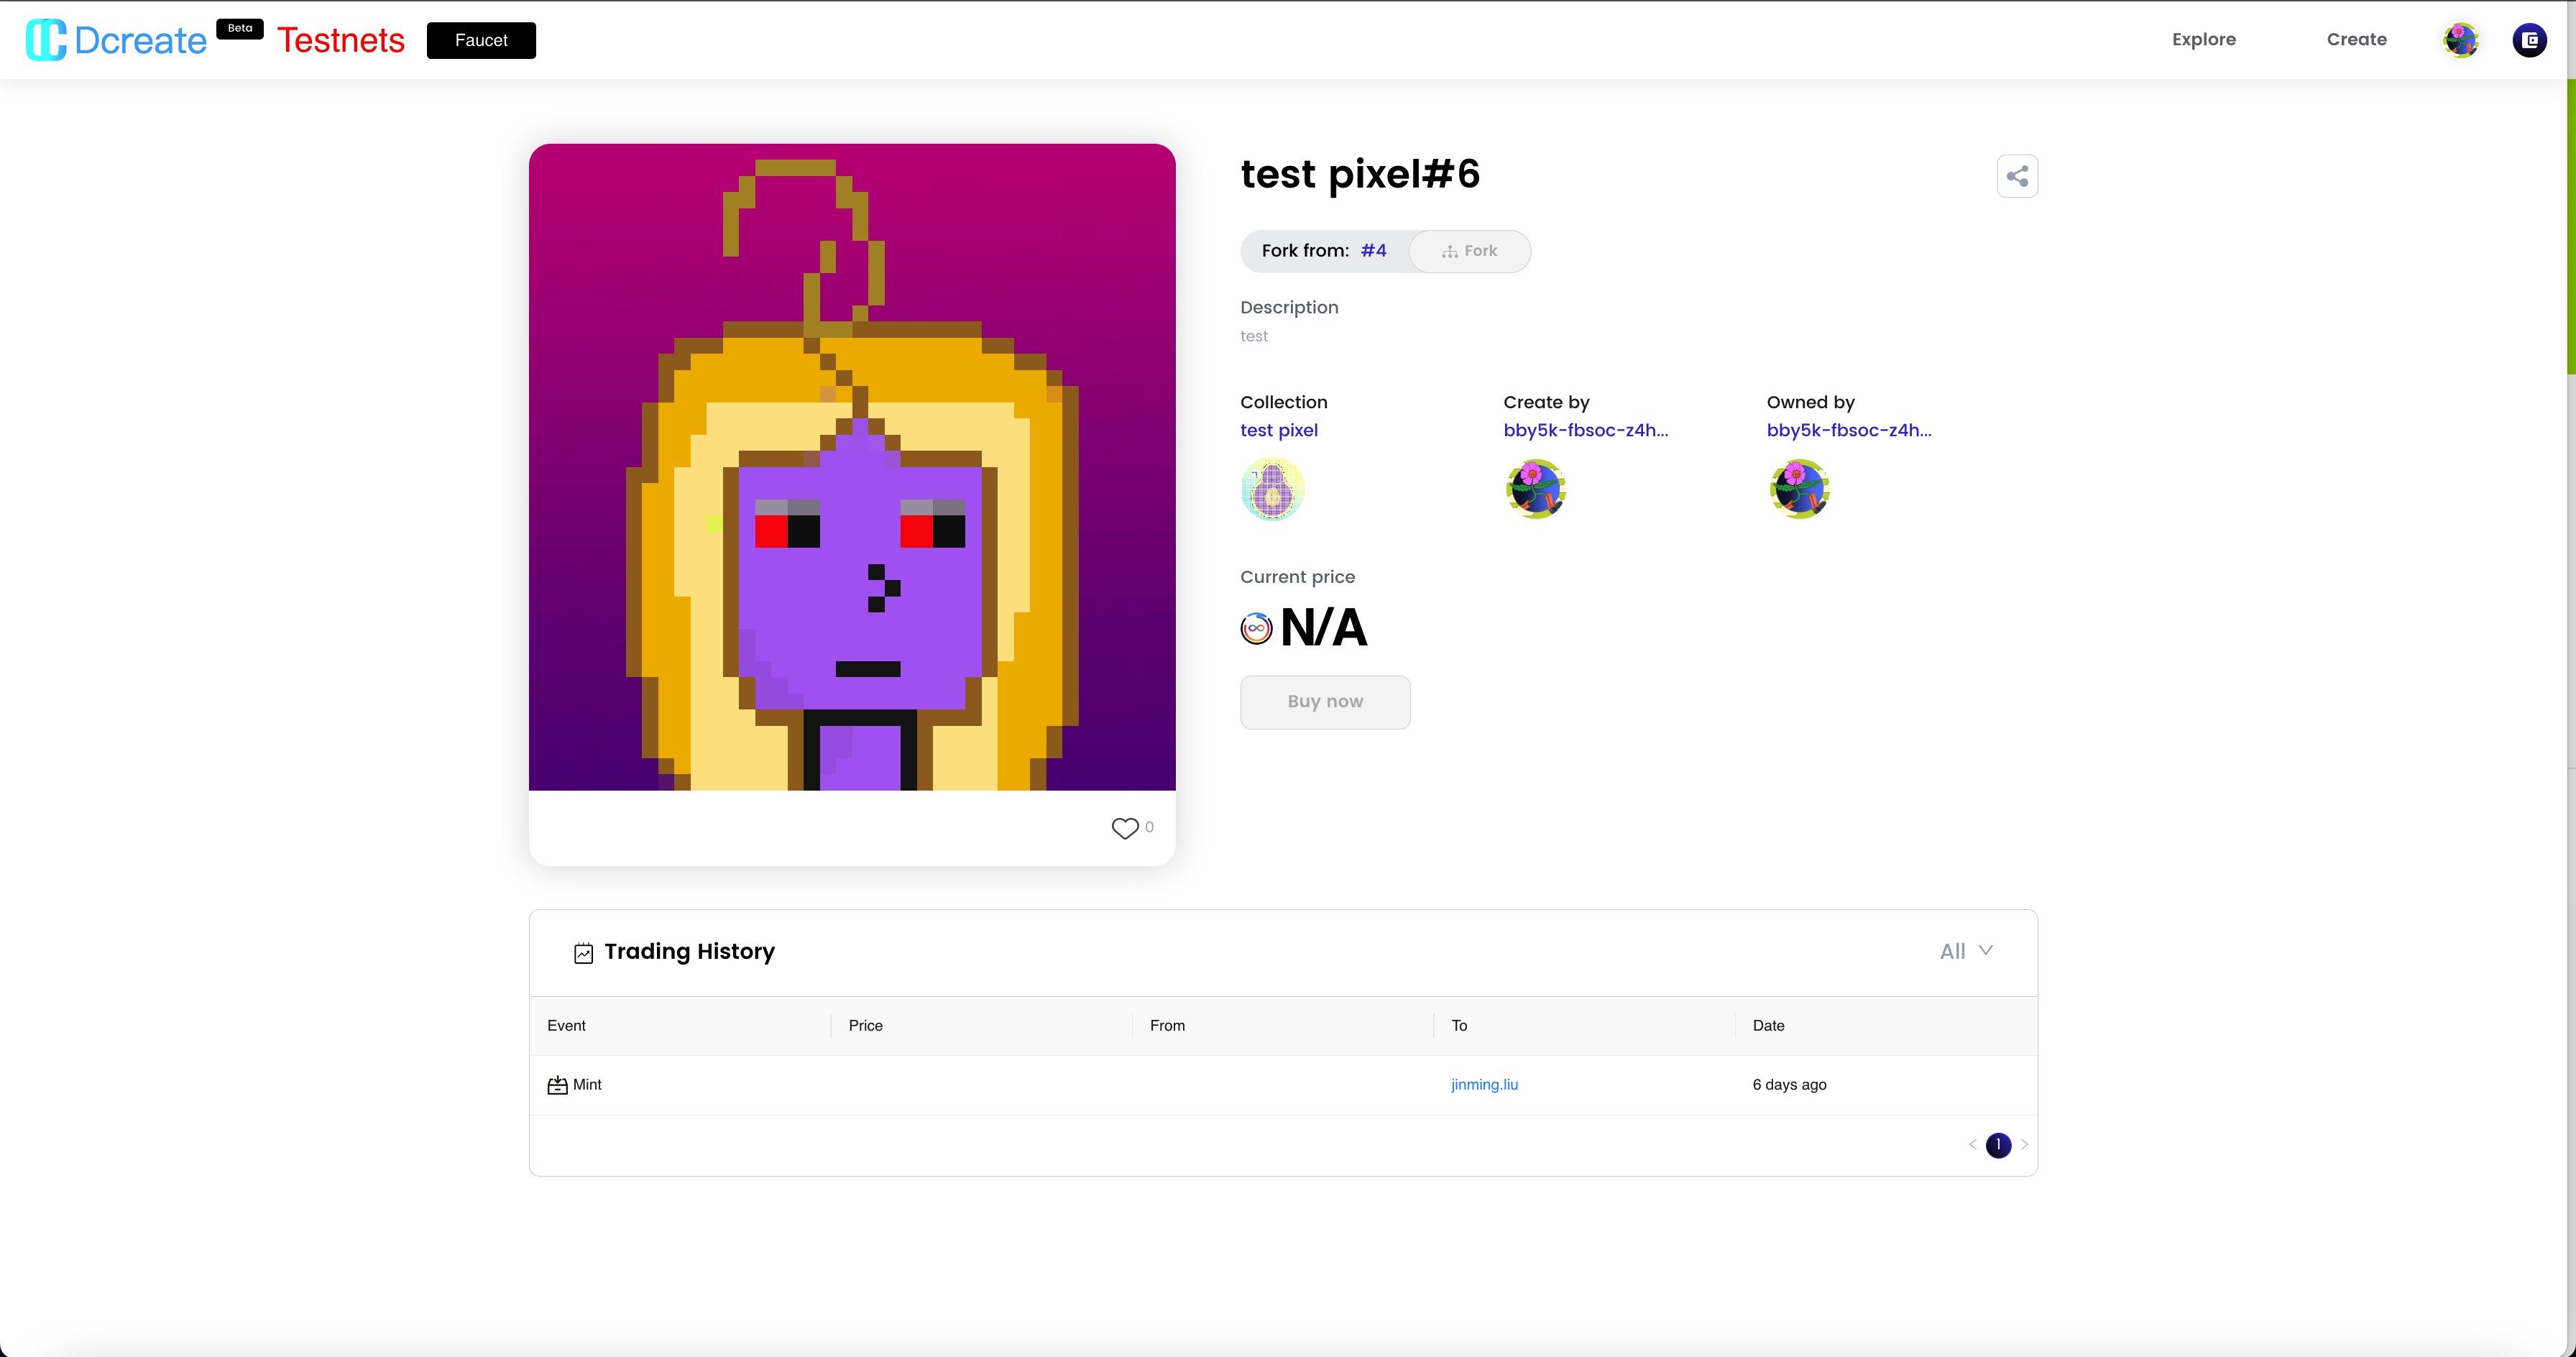Screen dimensions: 2576x1357
Task: Like the NFT with heart icon
Action: point(1124,828)
